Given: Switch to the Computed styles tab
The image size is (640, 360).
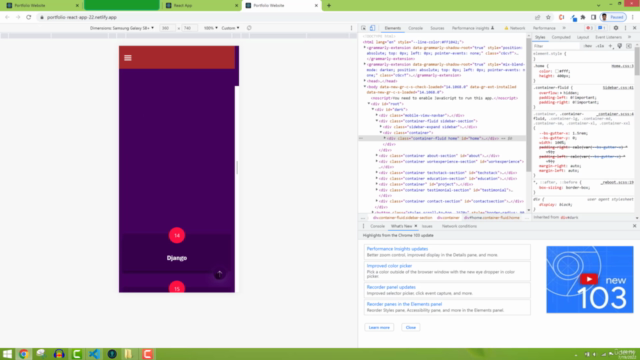Looking at the screenshot, I should pos(561,37).
